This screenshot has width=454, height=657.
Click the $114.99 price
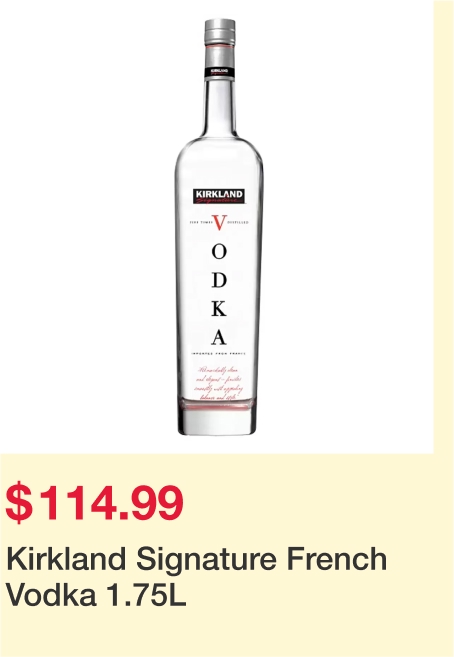(95, 502)
